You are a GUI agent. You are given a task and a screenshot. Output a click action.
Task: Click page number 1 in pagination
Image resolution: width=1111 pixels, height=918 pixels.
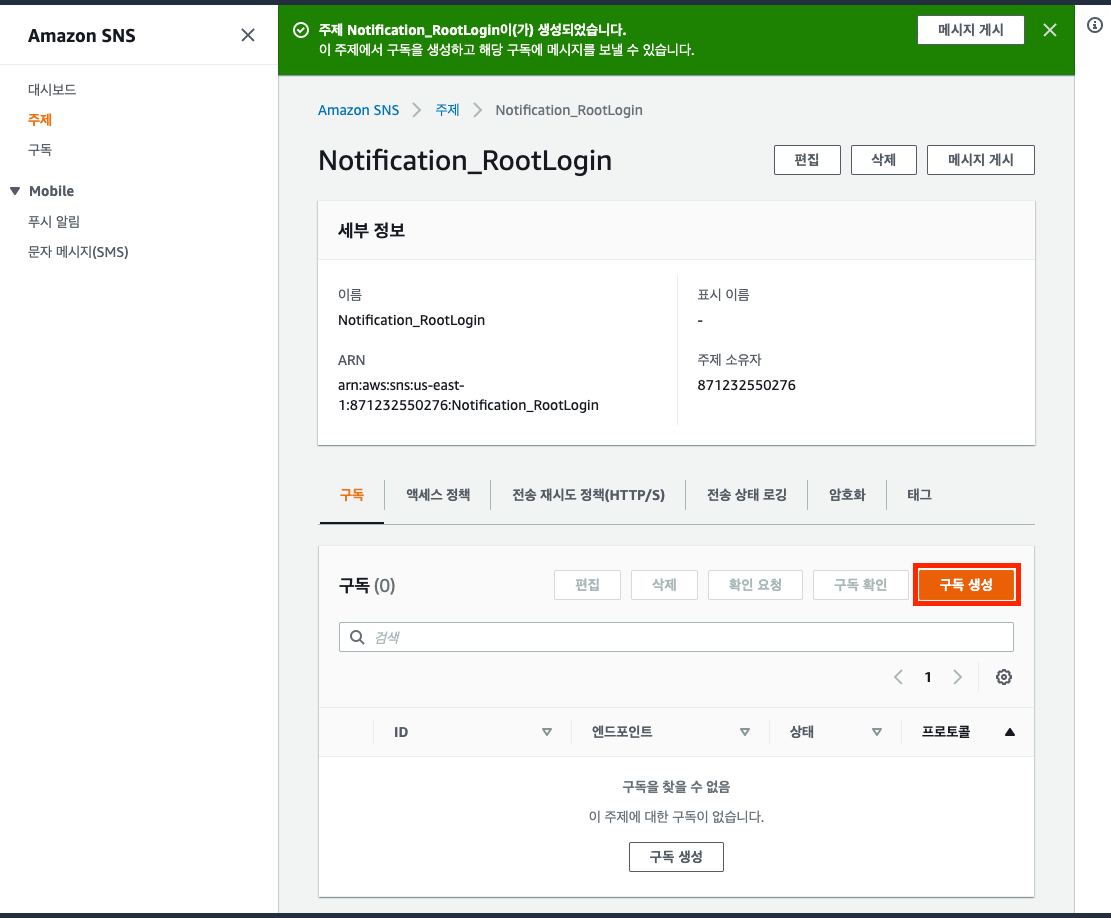[x=927, y=677]
